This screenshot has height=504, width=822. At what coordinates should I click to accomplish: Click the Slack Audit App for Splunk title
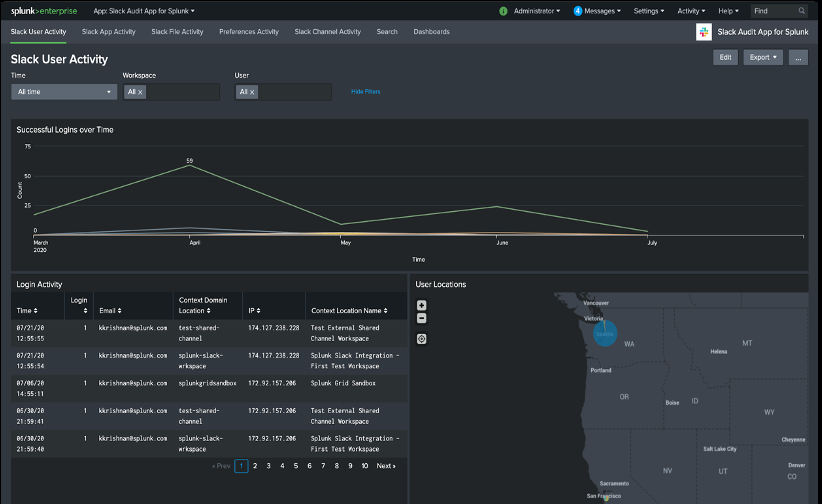pos(763,32)
